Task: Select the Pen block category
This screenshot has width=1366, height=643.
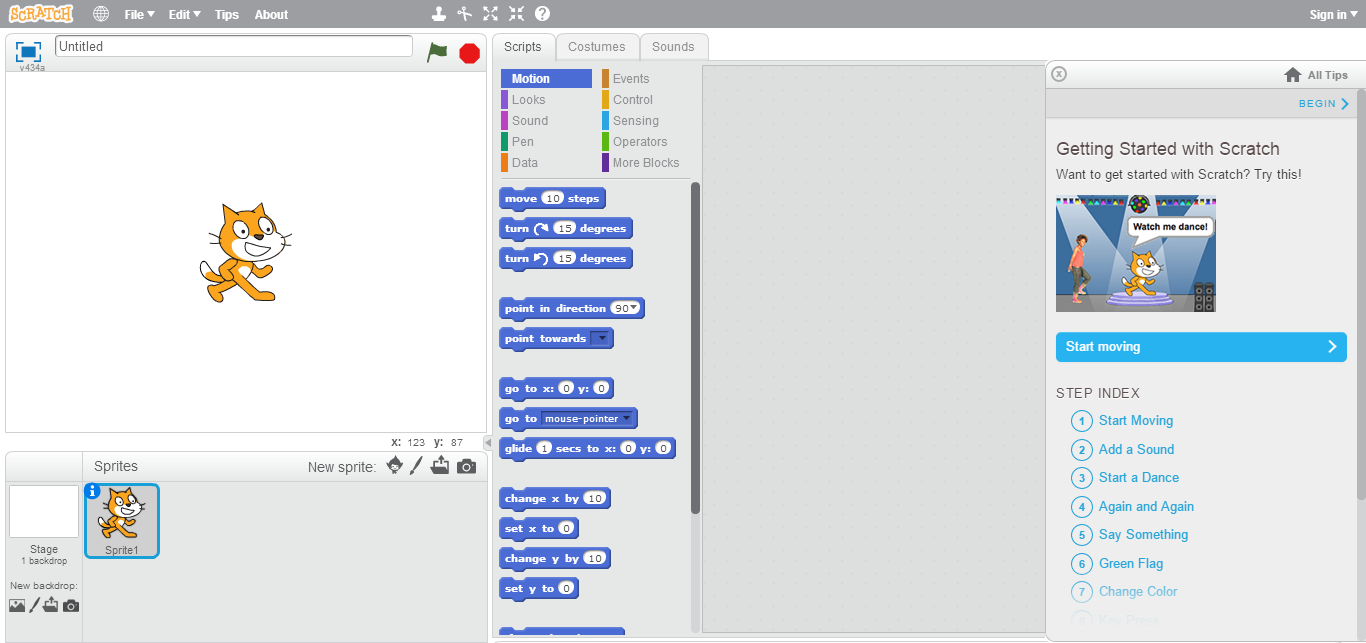Action: tap(546, 142)
